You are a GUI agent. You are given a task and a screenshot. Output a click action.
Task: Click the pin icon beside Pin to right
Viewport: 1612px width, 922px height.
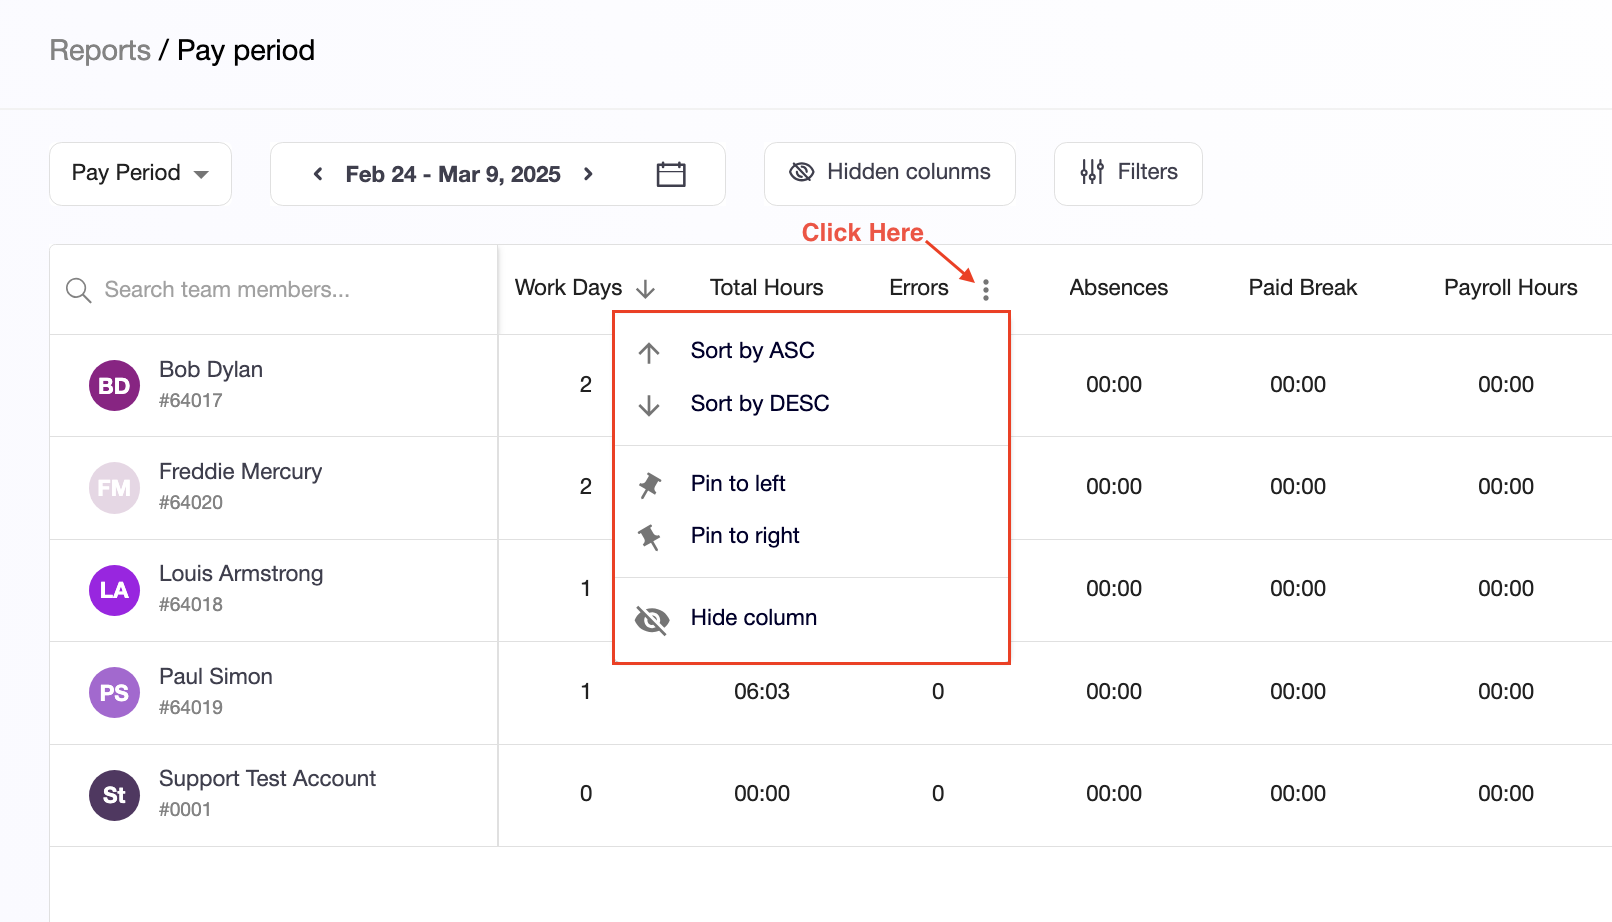coord(650,537)
